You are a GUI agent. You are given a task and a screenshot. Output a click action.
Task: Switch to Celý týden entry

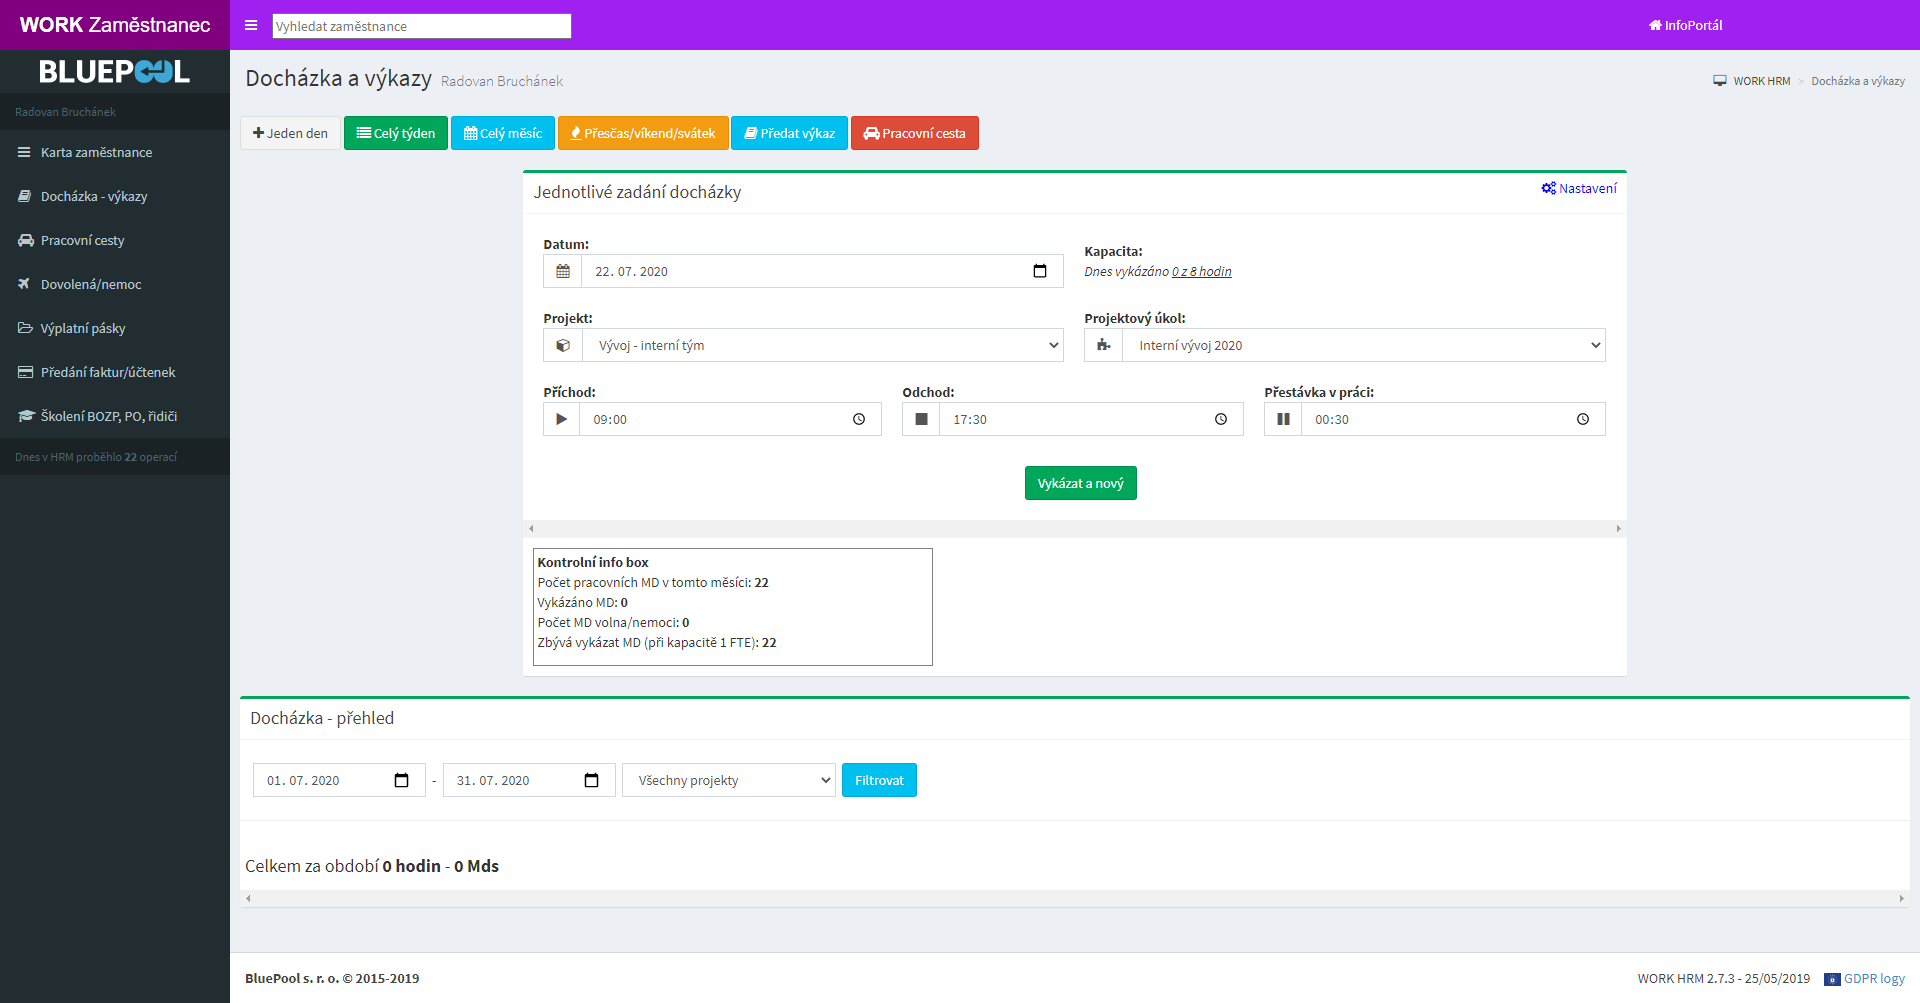pos(396,133)
